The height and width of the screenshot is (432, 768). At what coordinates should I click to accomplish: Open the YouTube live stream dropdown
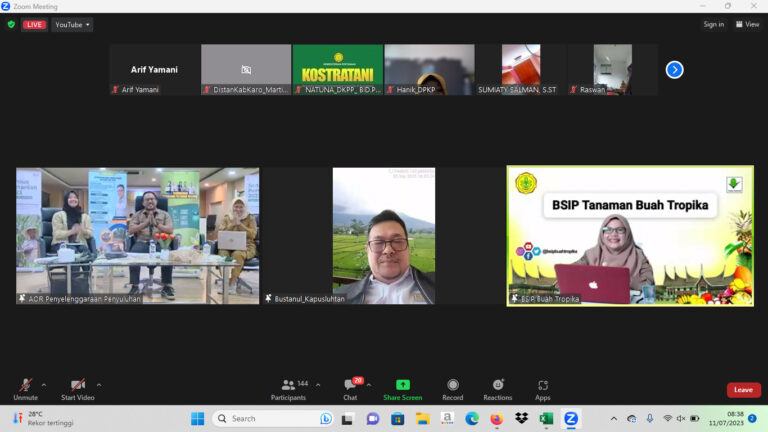(72, 24)
